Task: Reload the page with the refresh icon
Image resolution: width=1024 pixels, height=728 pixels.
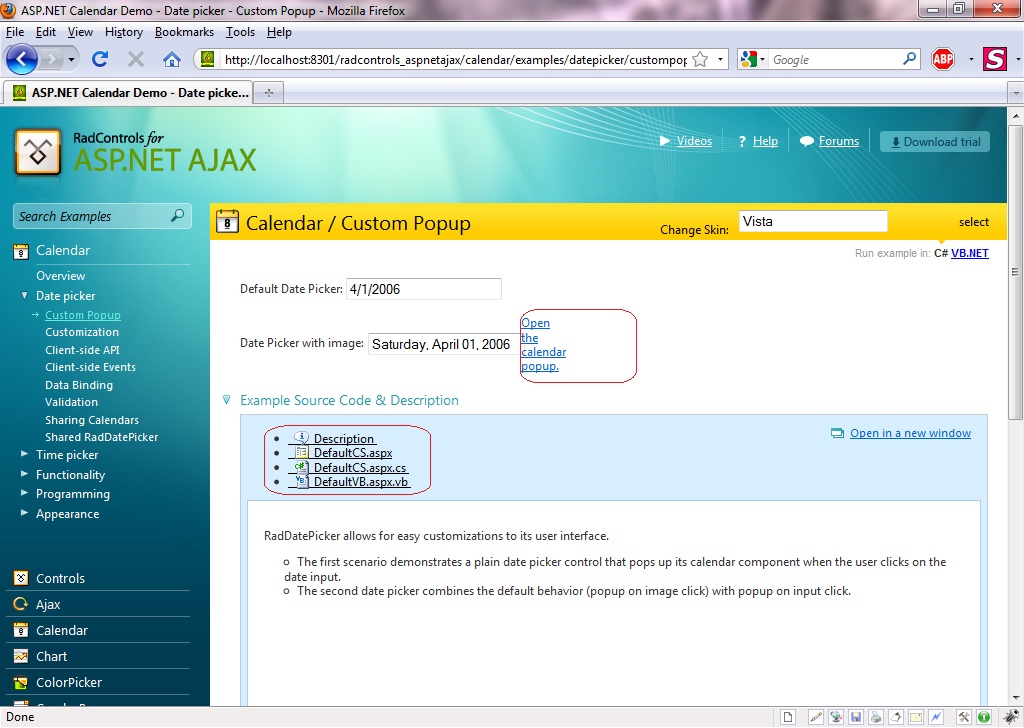Action: pyautogui.click(x=100, y=59)
